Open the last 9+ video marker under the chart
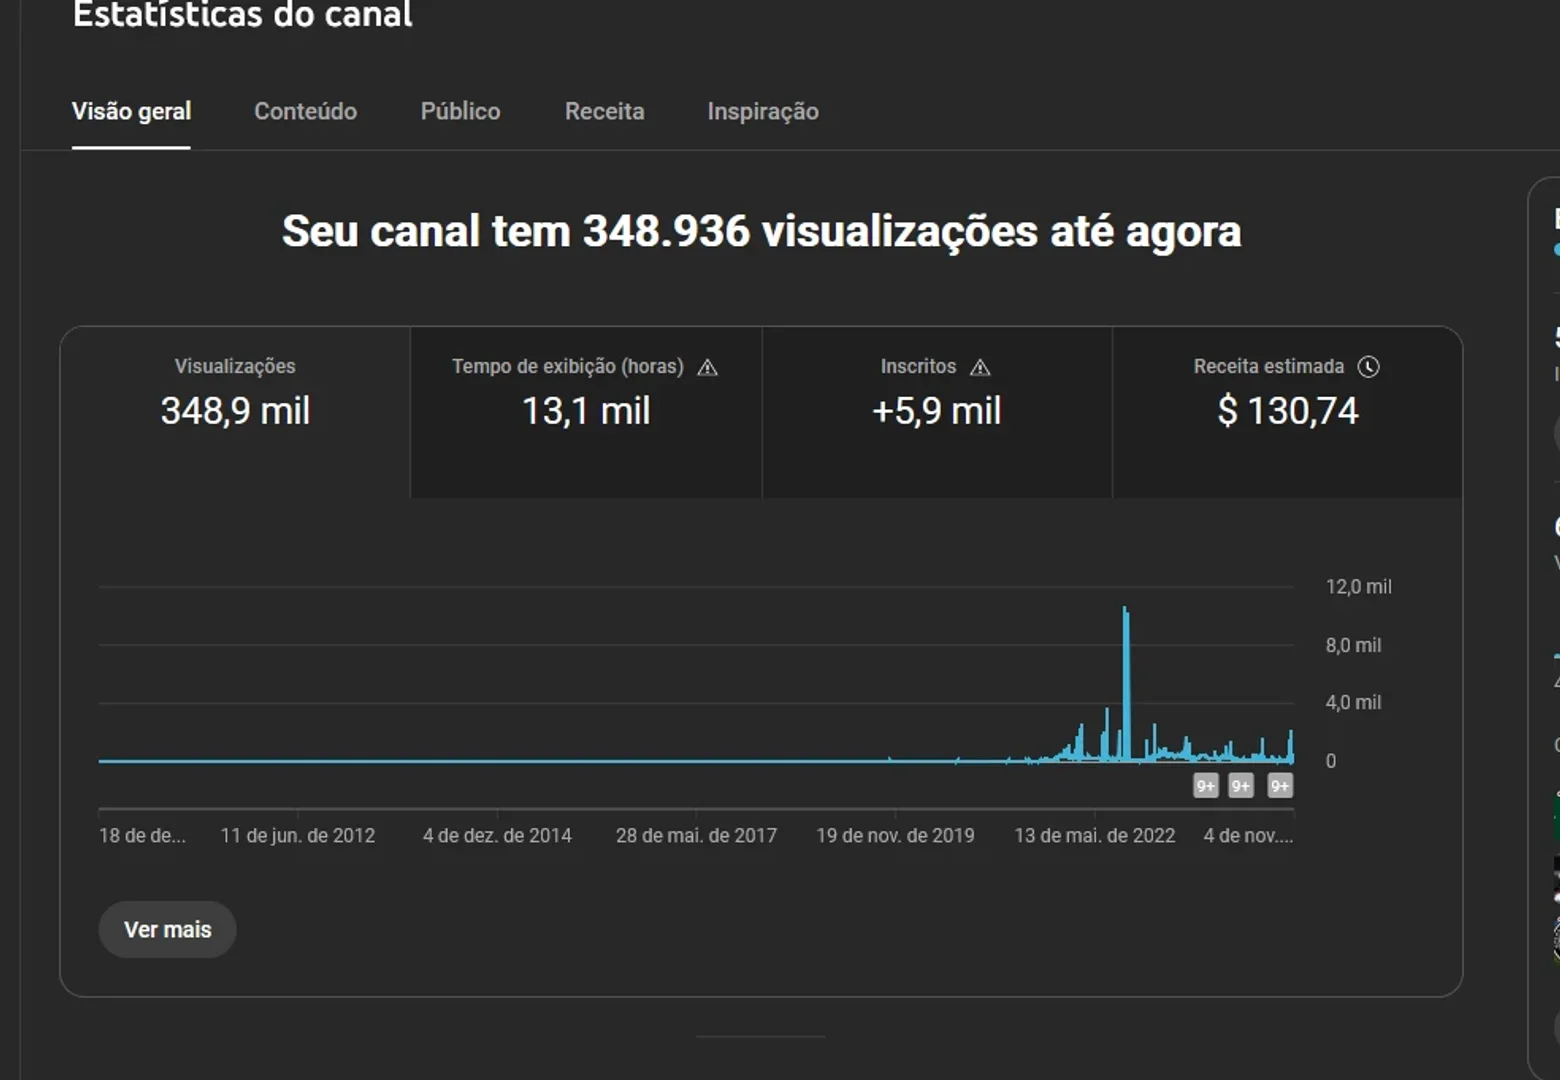 [1280, 786]
